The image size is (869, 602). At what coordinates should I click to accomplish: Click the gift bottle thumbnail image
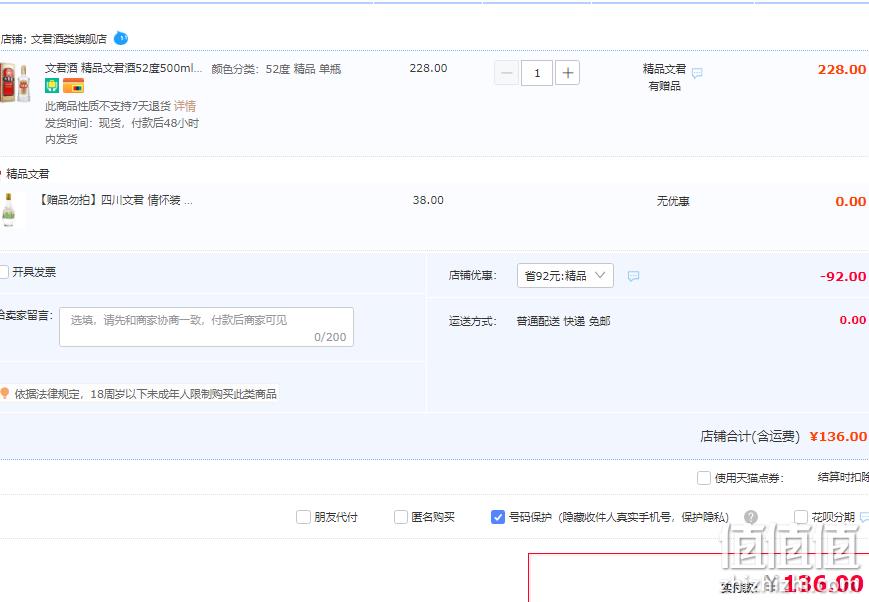(8, 210)
